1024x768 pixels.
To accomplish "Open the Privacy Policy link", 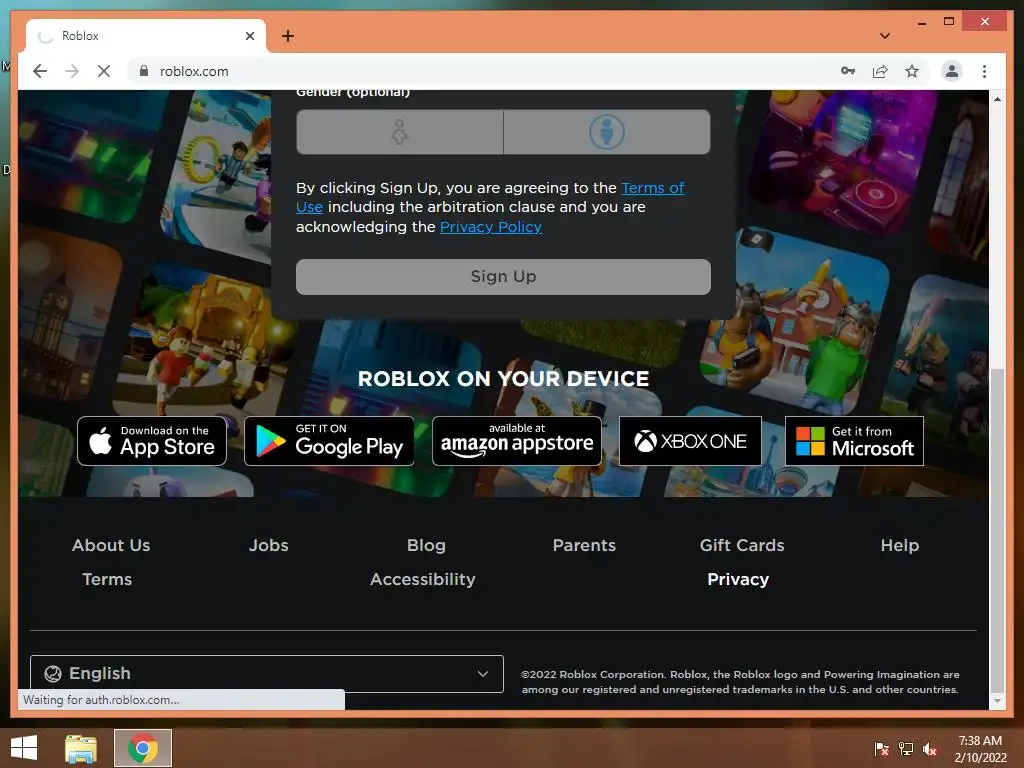I will pyautogui.click(x=490, y=227).
